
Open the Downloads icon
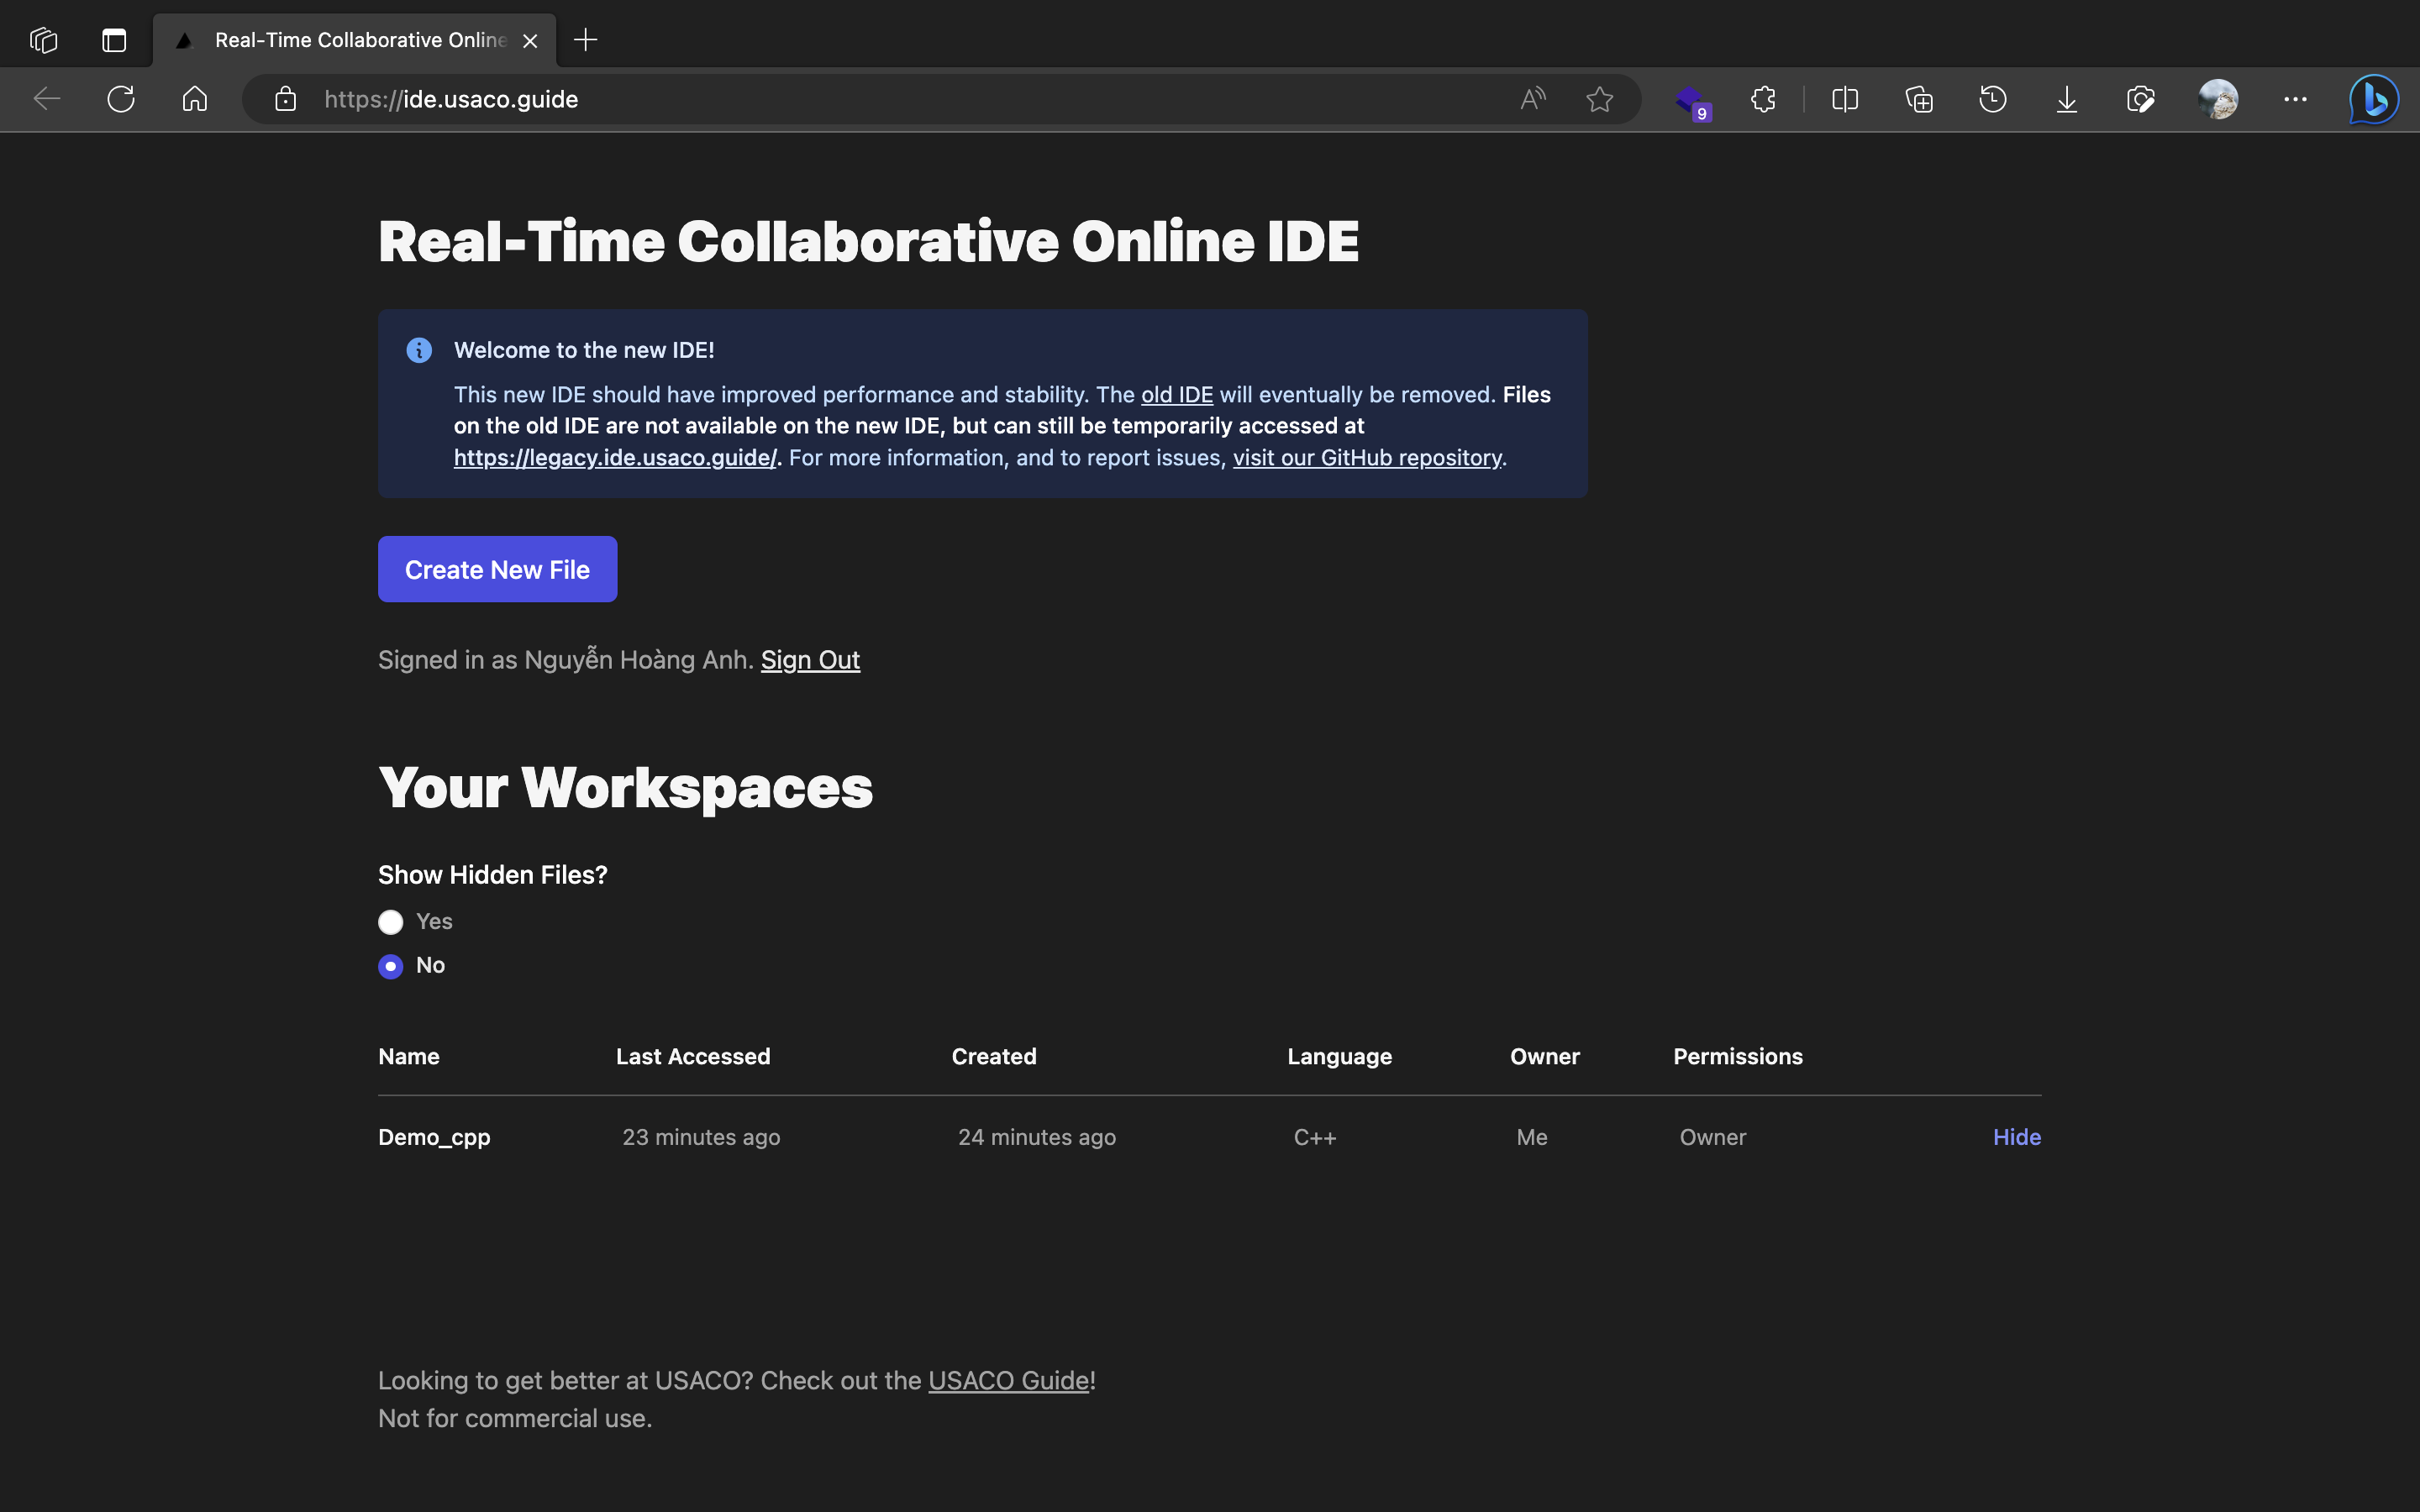pos(2066,99)
